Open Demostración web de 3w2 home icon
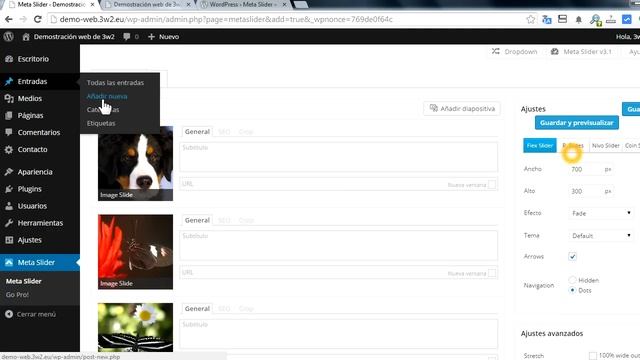This screenshot has height=360, width=640. tap(26, 37)
